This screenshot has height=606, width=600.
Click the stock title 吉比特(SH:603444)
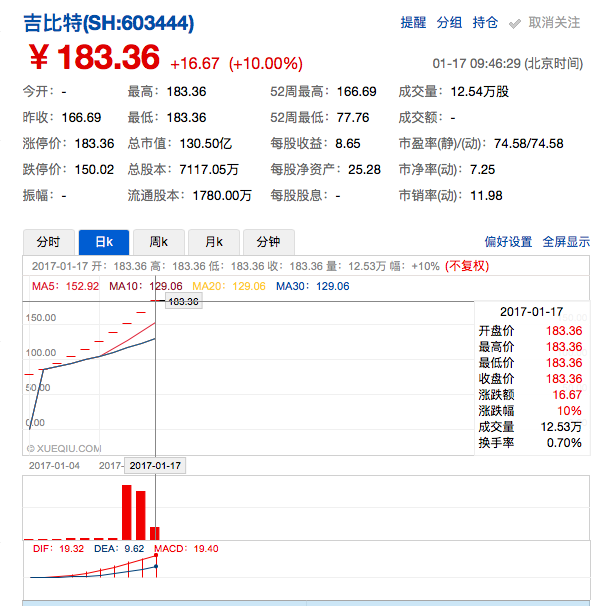(109, 23)
